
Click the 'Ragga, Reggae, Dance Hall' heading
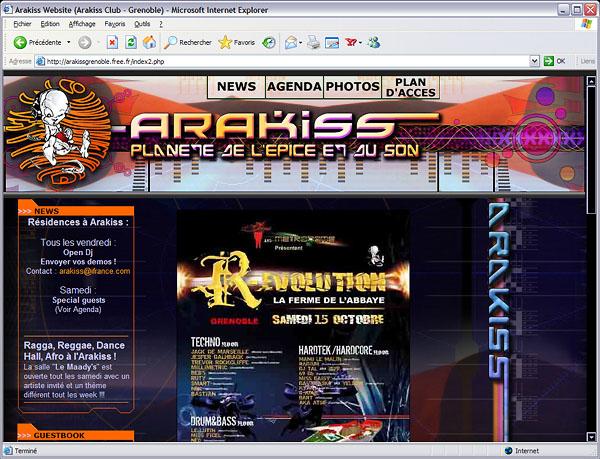(x=74, y=351)
